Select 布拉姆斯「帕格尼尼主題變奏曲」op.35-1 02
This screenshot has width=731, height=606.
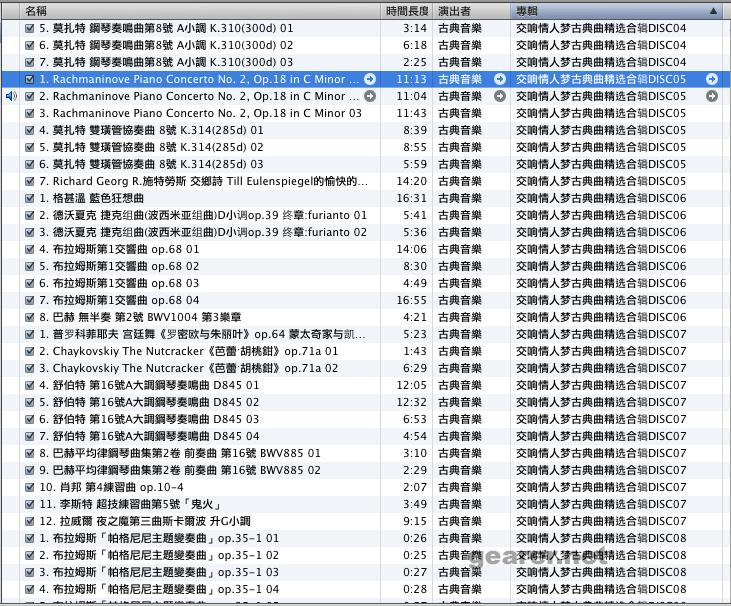(x=159, y=555)
